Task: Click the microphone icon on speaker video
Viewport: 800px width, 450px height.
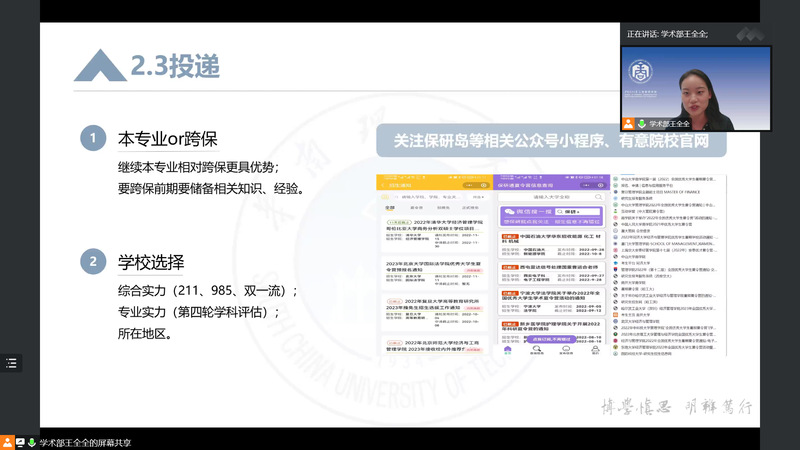Action: [639, 123]
